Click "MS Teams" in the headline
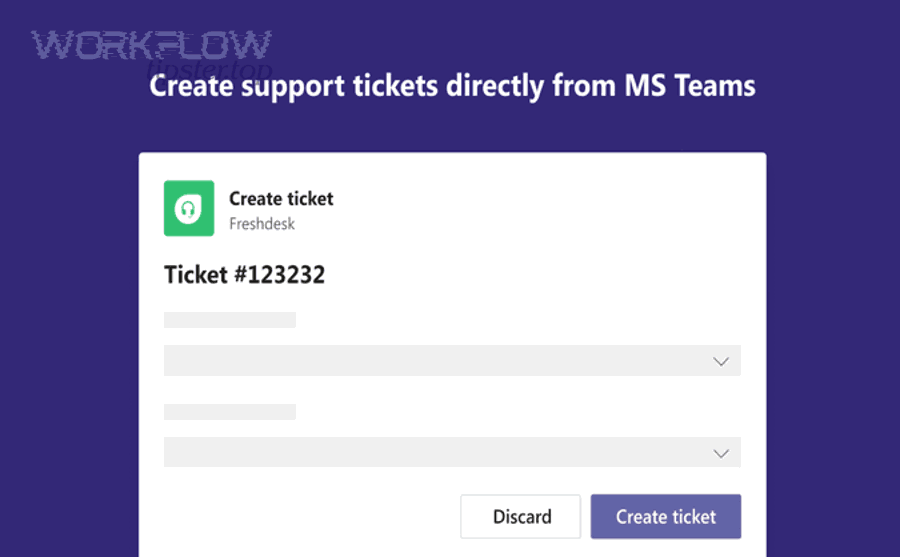 (x=701, y=86)
